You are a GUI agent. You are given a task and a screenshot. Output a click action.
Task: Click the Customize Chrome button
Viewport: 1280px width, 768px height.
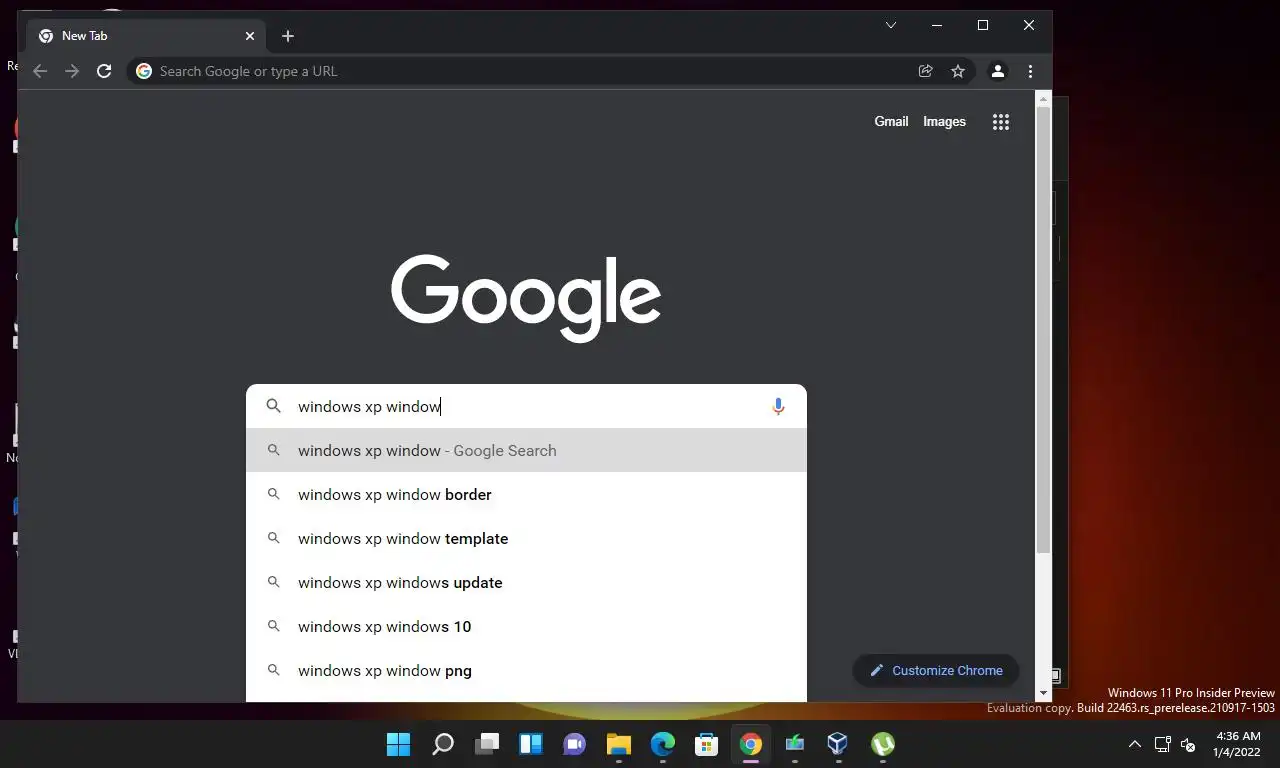coord(936,670)
